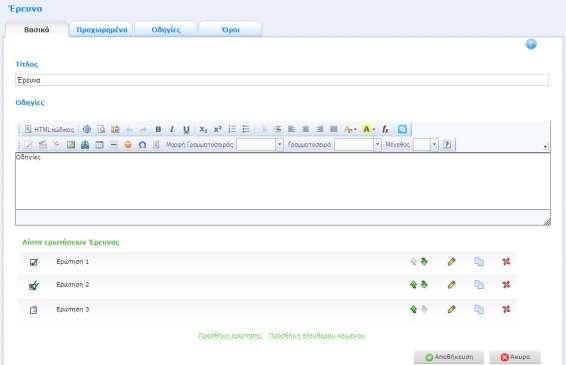Insert a table via toolbar icon
The width and height of the screenshot is (566, 365).
(99, 145)
